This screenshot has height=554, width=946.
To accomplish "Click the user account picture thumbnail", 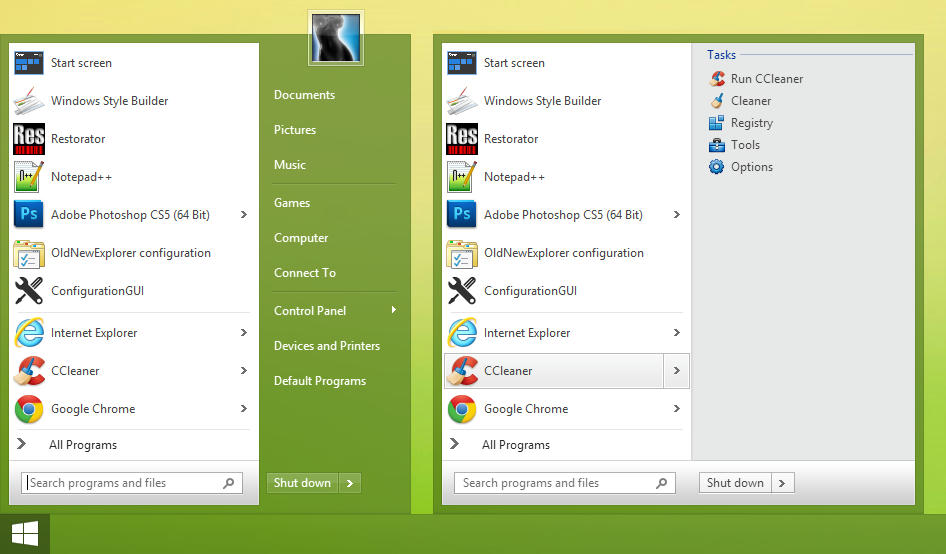I will (x=336, y=38).
